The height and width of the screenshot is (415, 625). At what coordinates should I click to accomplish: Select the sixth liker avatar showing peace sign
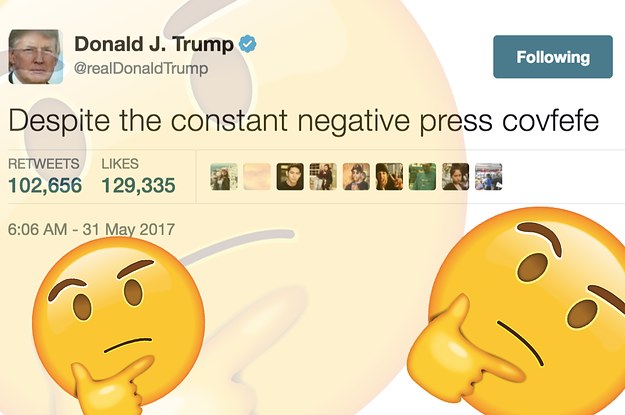click(x=389, y=177)
